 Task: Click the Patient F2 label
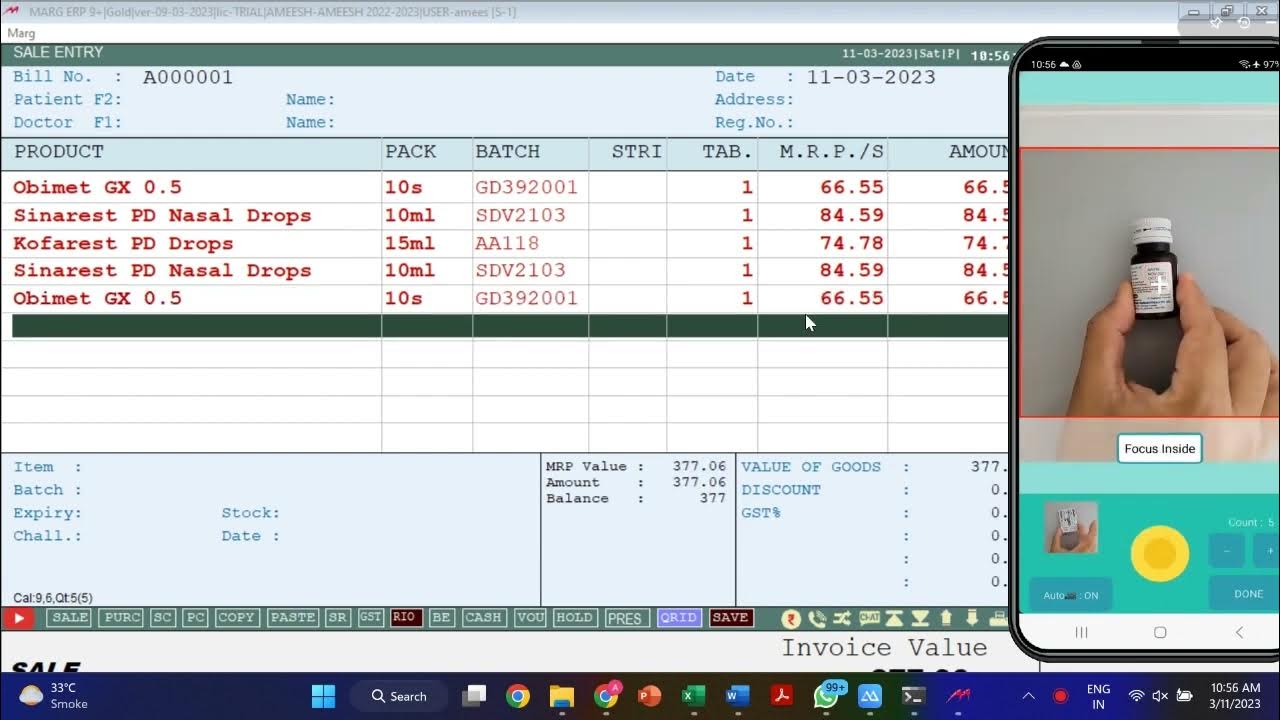[x=67, y=99]
